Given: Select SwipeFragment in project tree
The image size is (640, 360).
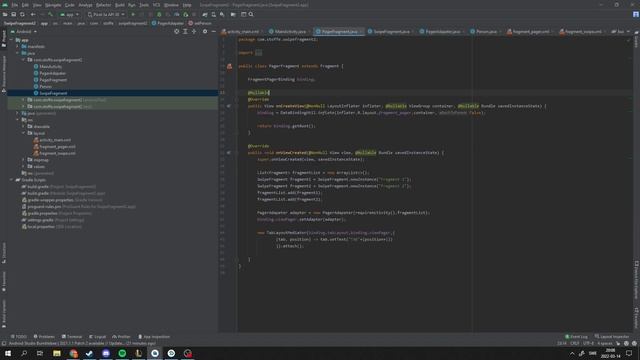Looking at the screenshot, I should coord(53,93).
